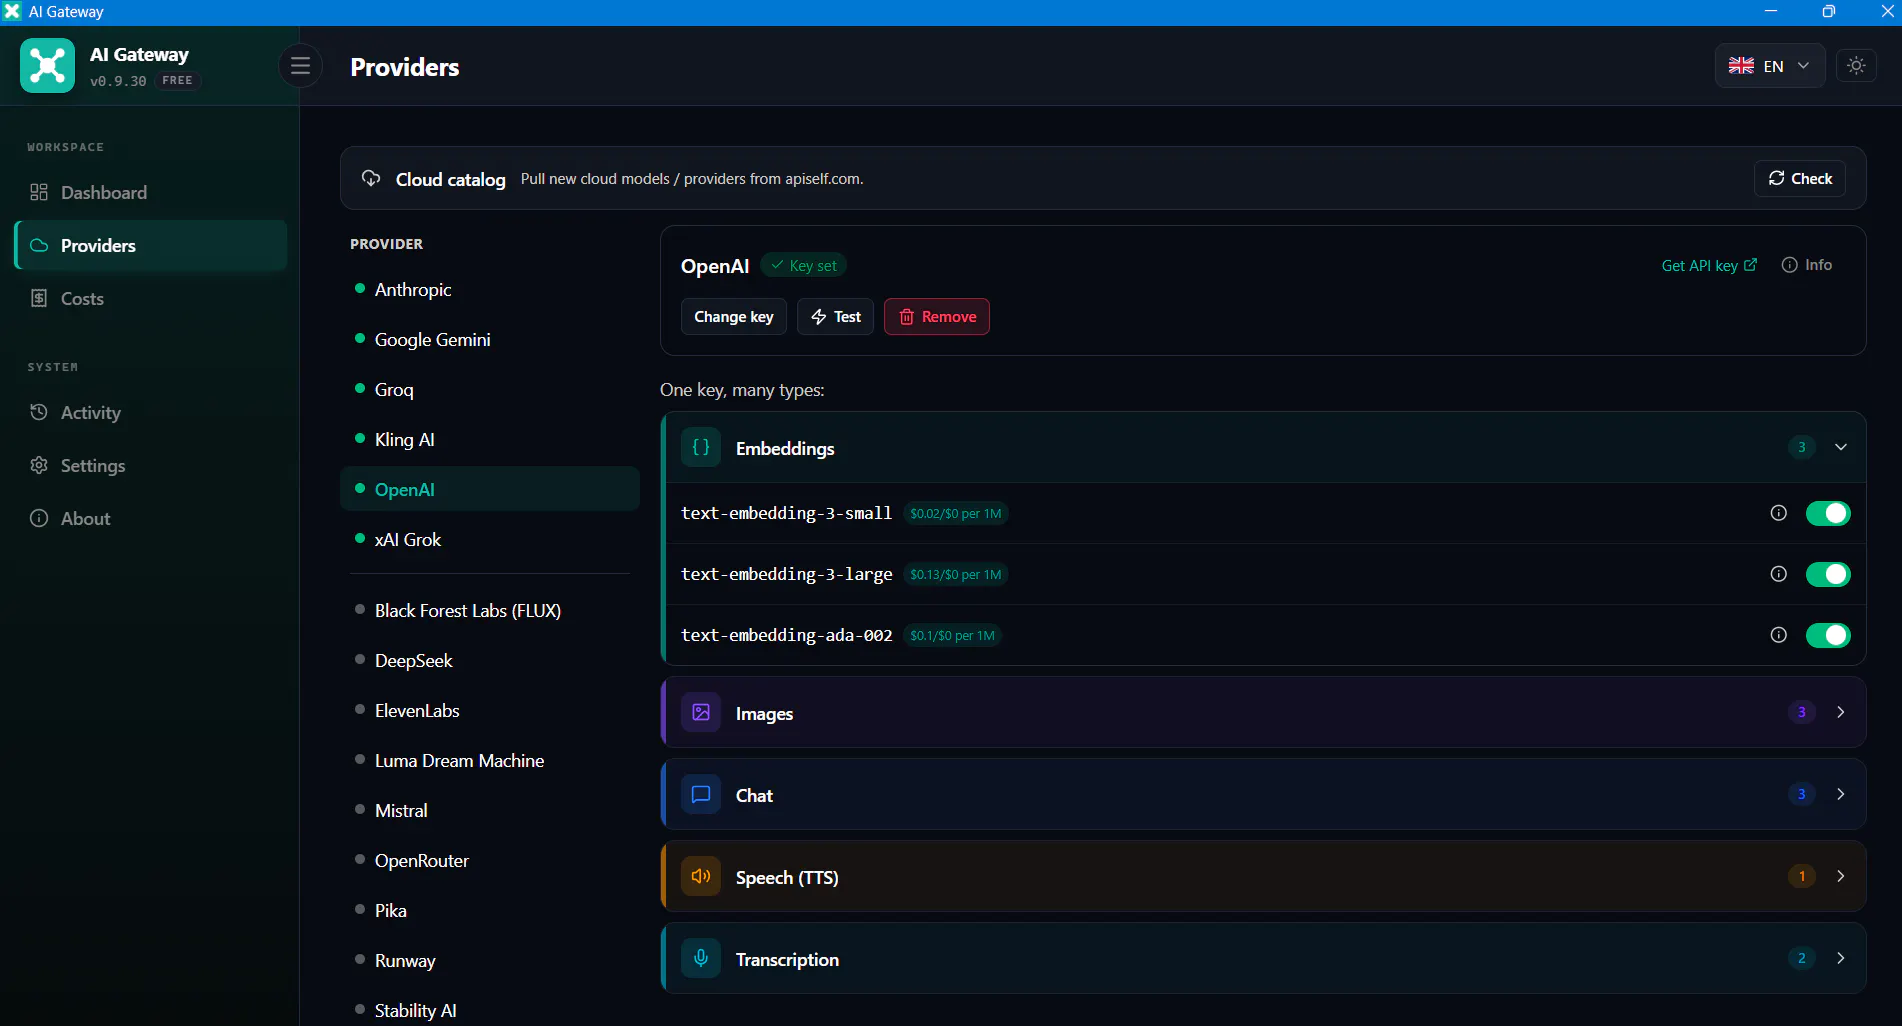The width and height of the screenshot is (1902, 1026).
Task: Show info for text-embedding-3-large
Action: (1778, 574)
